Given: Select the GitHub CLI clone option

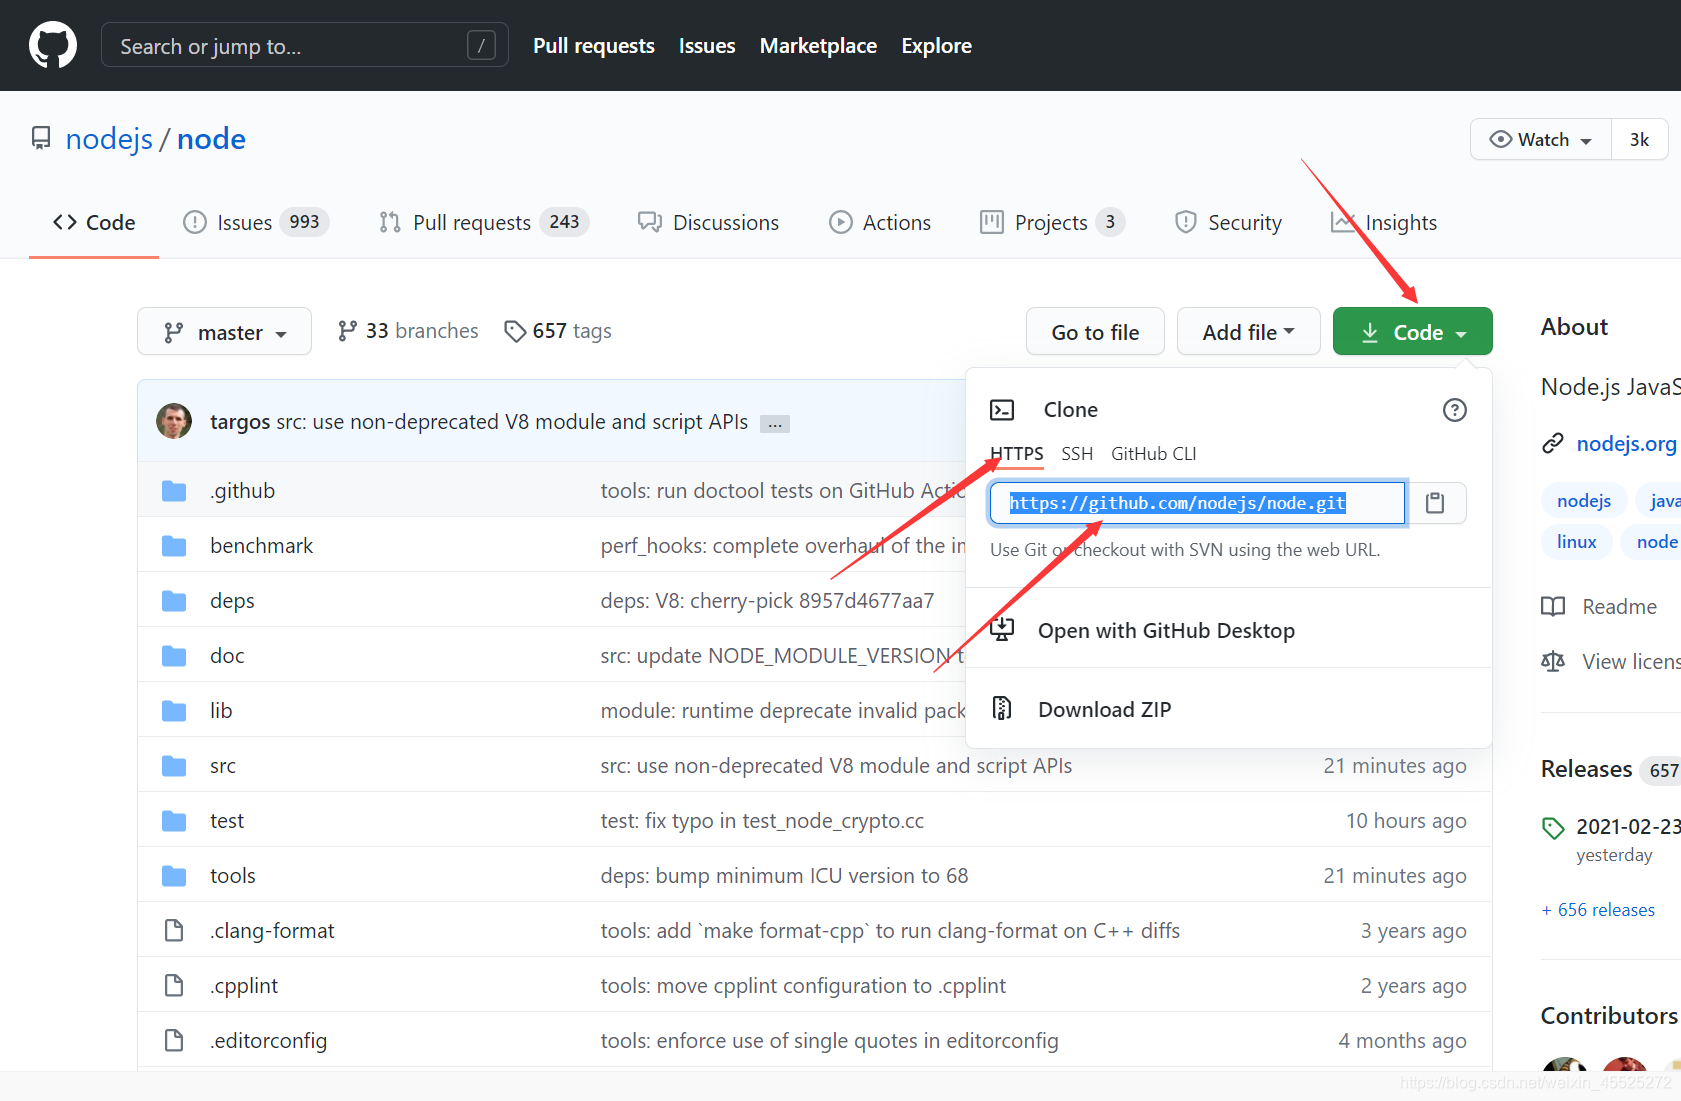Looking at the screenshot, I should 1153,454.
